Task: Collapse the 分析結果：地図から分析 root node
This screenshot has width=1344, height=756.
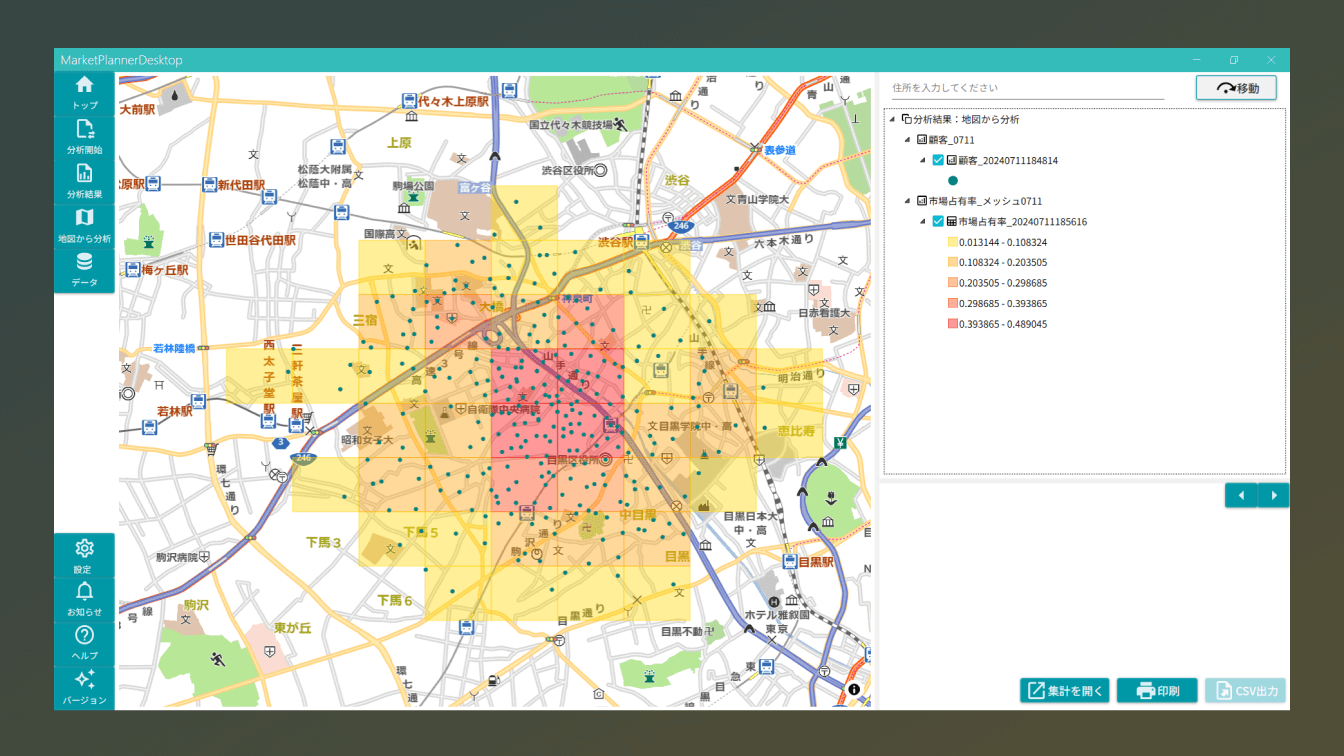Action: [893, 120]
